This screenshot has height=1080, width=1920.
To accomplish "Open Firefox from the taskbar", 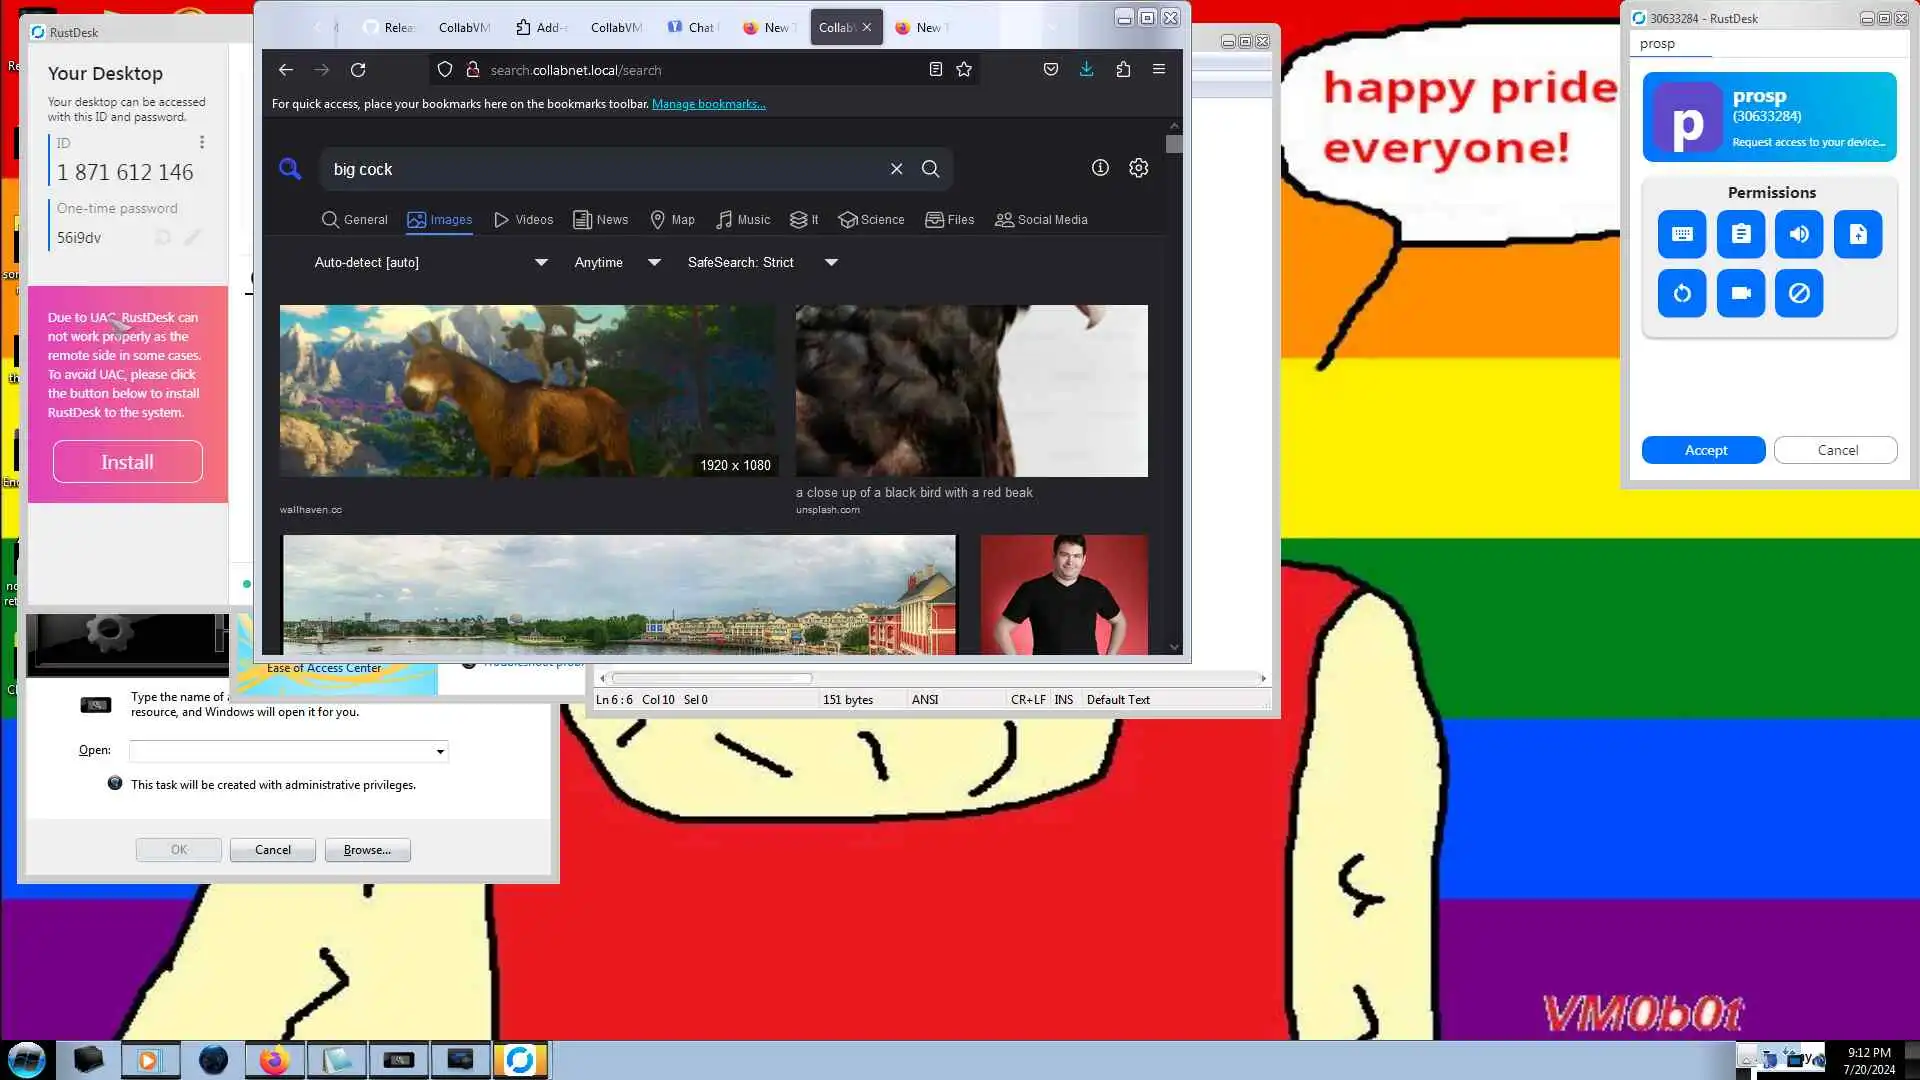I will pyautogui.click(x=274, y=1060).
